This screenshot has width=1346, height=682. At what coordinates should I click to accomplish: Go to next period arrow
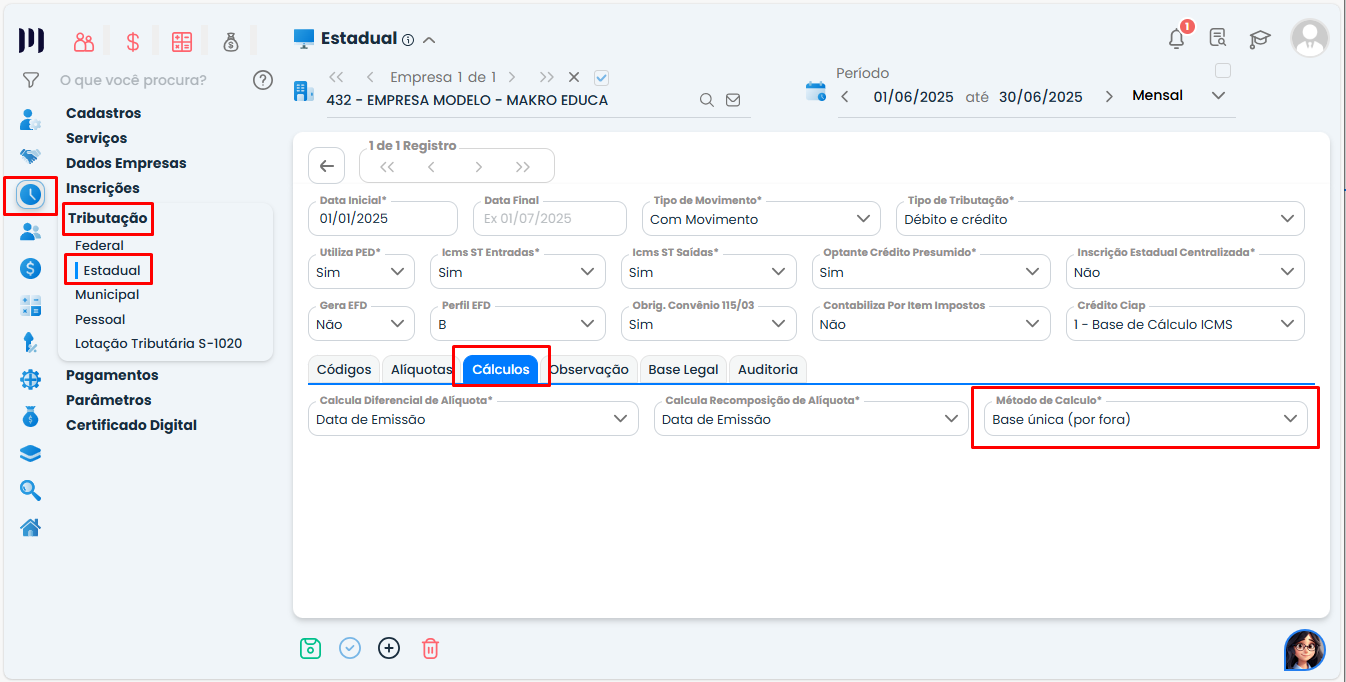pos(1109,96)
